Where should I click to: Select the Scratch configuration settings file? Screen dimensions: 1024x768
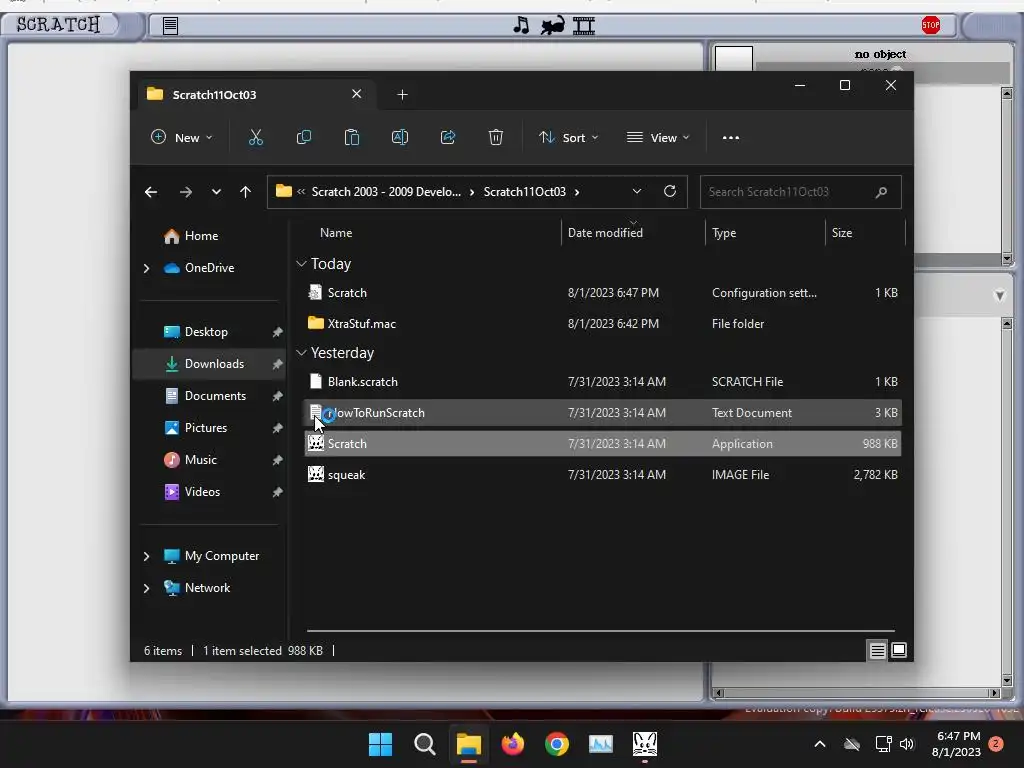603,293
